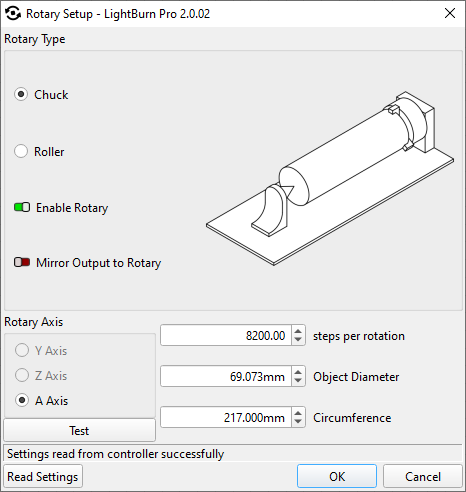
Task: Click the steps per rotation field
Action: click(226, 335)
